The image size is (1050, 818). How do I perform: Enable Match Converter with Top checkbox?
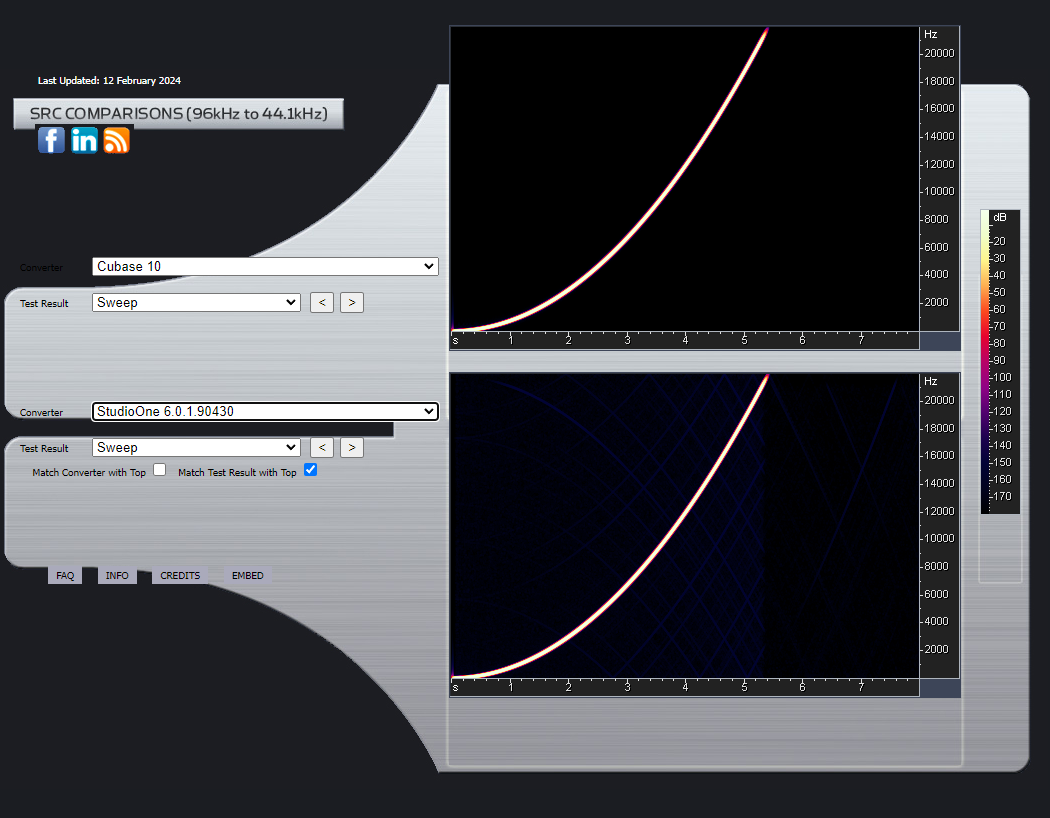coord(159,470)
